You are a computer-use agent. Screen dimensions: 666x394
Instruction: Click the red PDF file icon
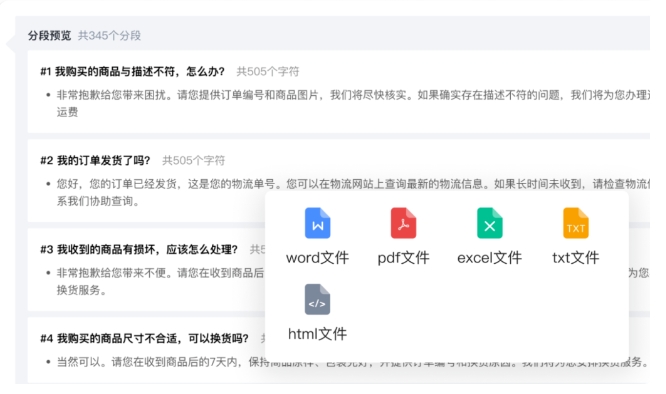pos(404,223)
